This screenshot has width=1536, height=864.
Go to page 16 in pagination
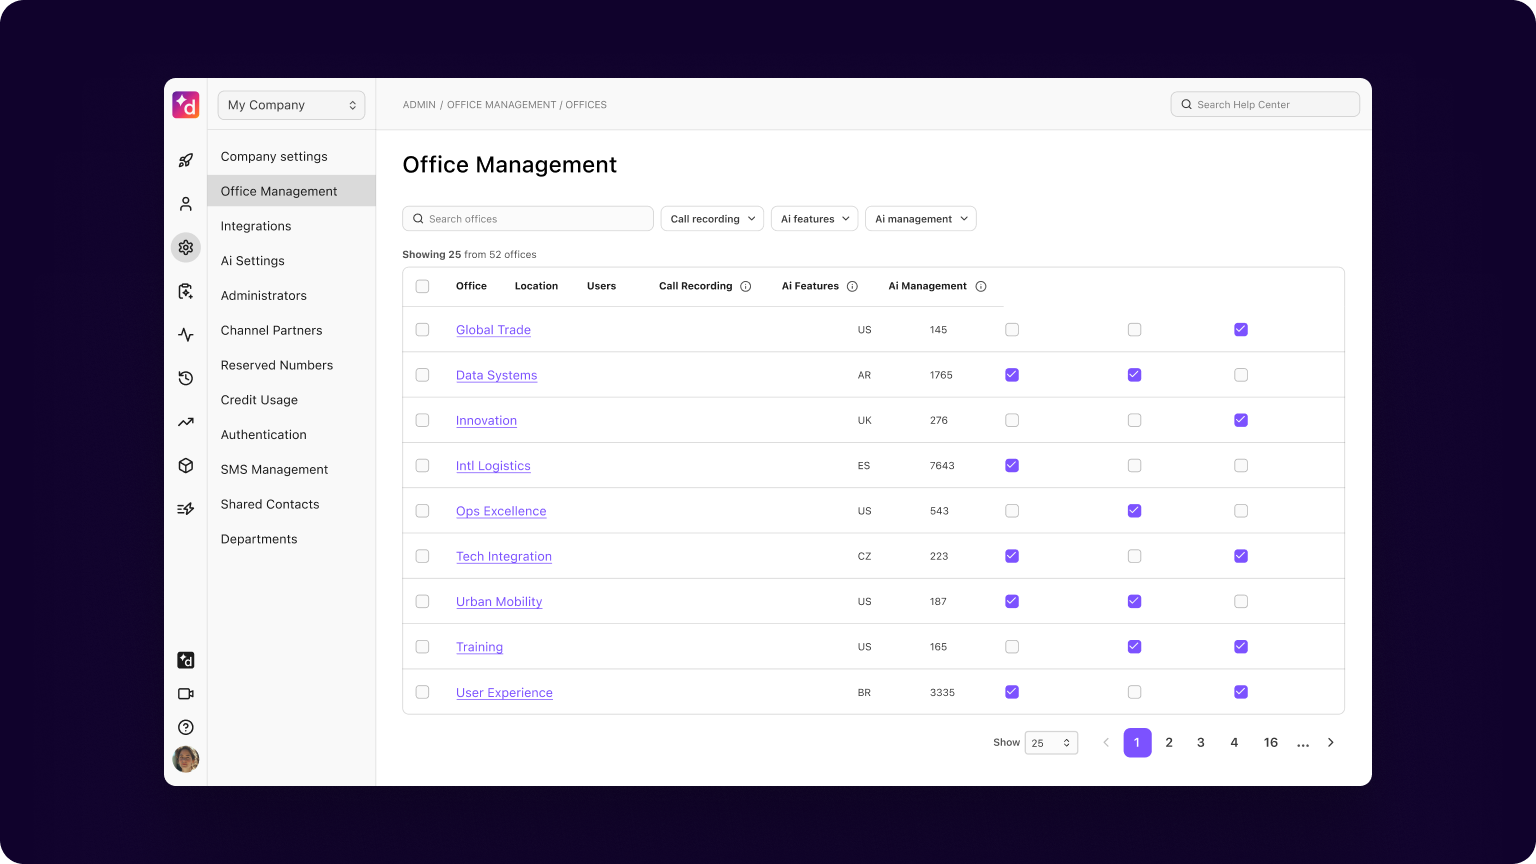tap(1271, 743)
